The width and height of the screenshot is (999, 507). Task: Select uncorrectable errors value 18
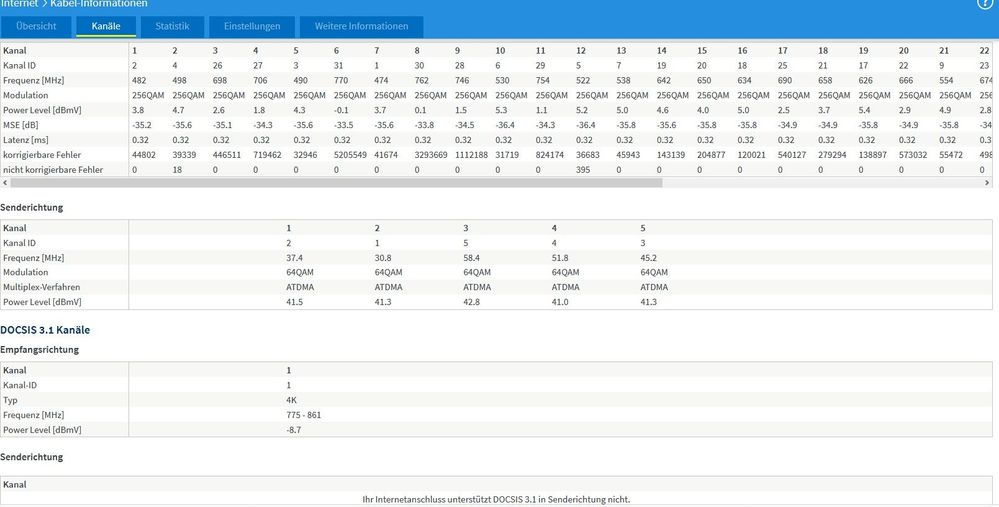click(x=177, y=170)
